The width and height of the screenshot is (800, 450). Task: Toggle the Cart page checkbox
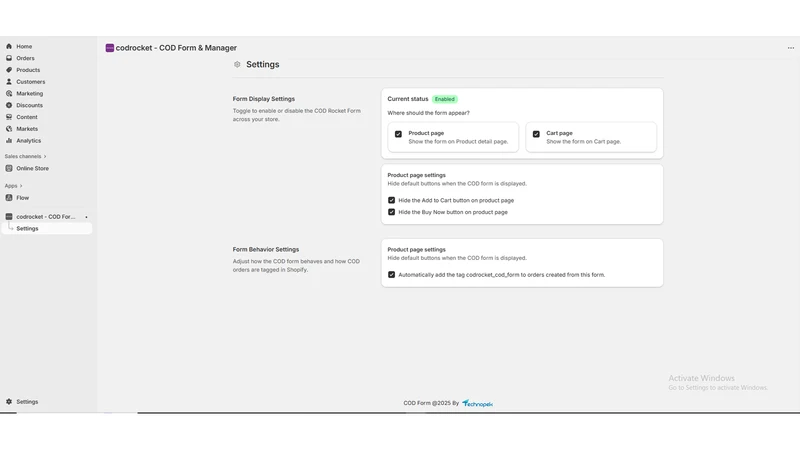pos(536,134)
